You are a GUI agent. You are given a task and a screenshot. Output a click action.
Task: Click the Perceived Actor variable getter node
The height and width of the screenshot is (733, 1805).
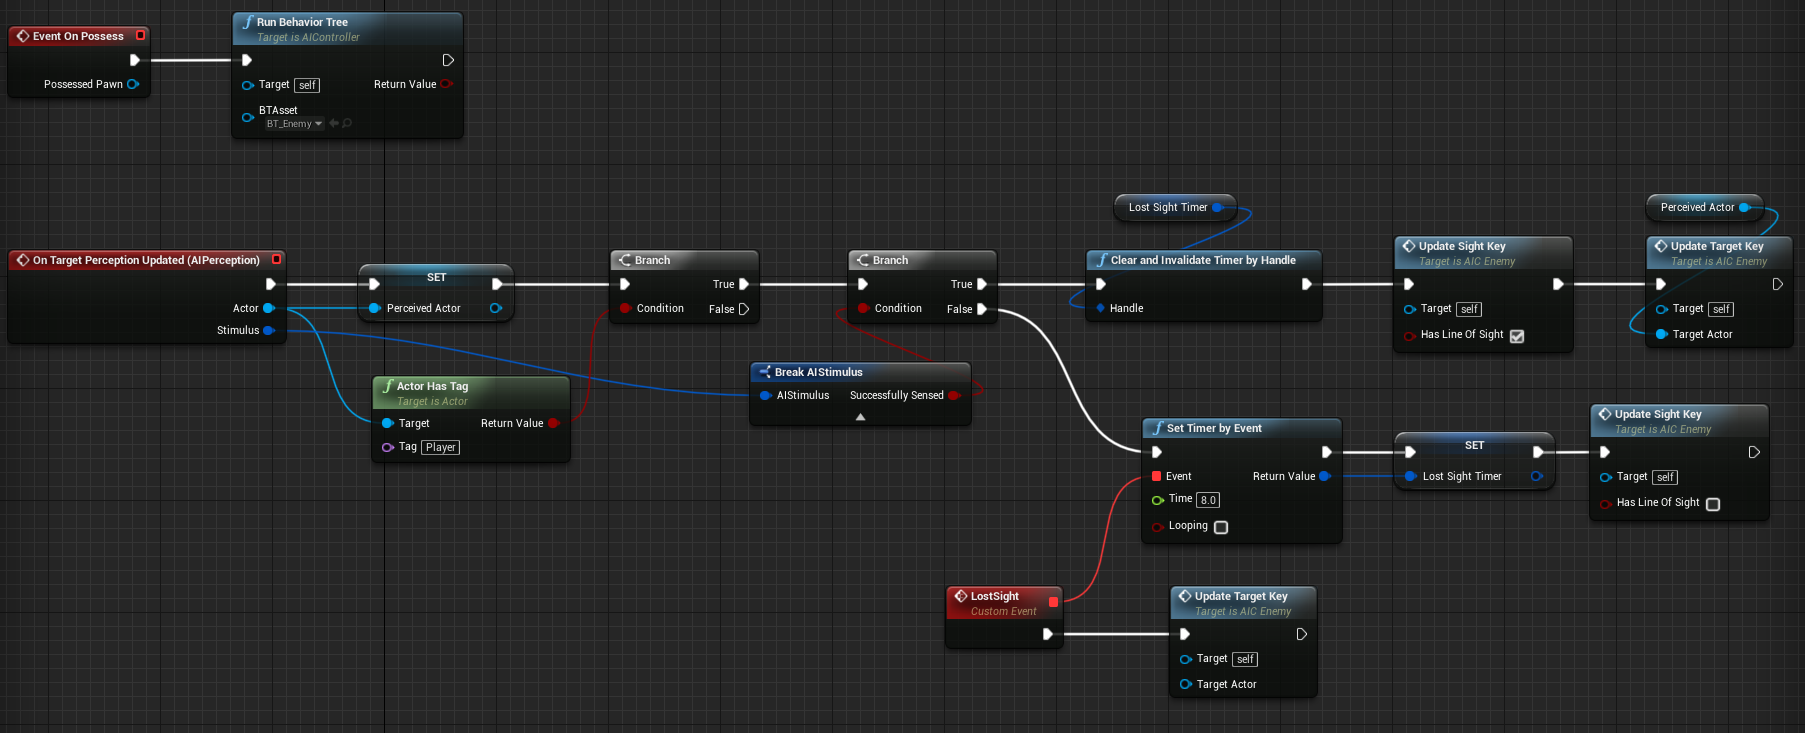click(x=1704, y=207)
